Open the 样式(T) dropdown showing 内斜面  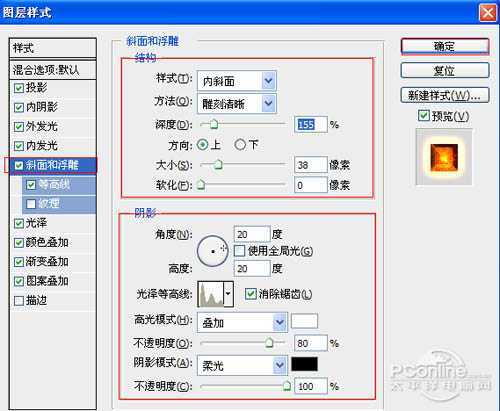tap(237, 81)
